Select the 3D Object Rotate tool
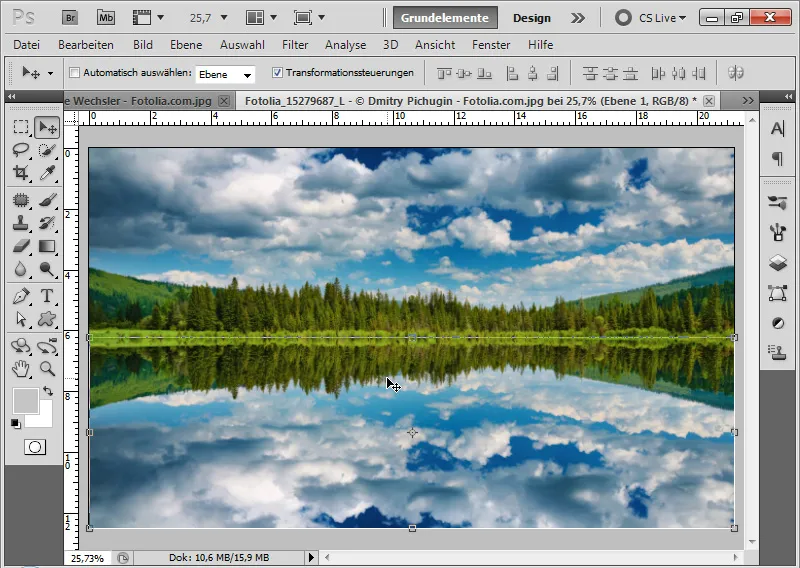 tap(20, 346)
